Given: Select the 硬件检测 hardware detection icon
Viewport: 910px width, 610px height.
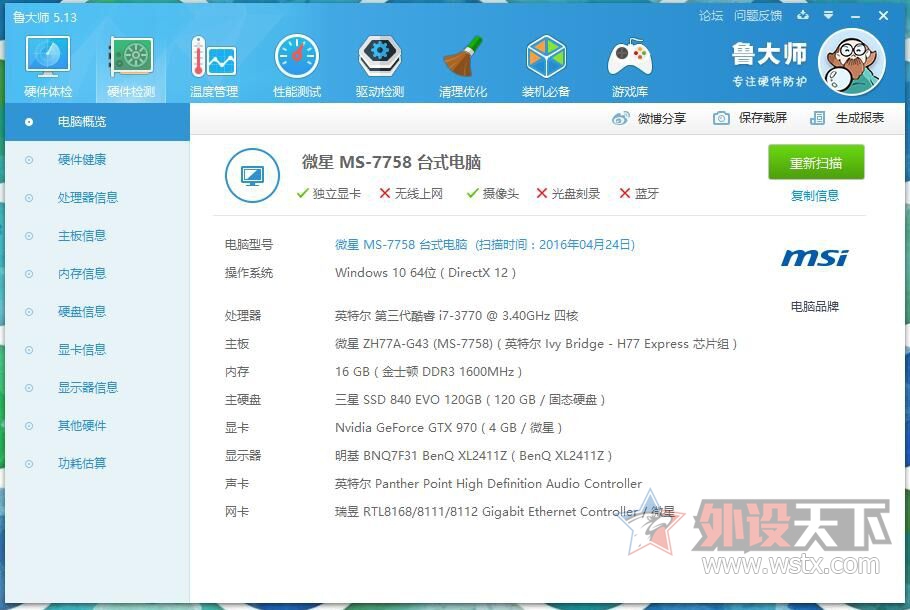Looking at the screenshot, I should coord(131,66).
